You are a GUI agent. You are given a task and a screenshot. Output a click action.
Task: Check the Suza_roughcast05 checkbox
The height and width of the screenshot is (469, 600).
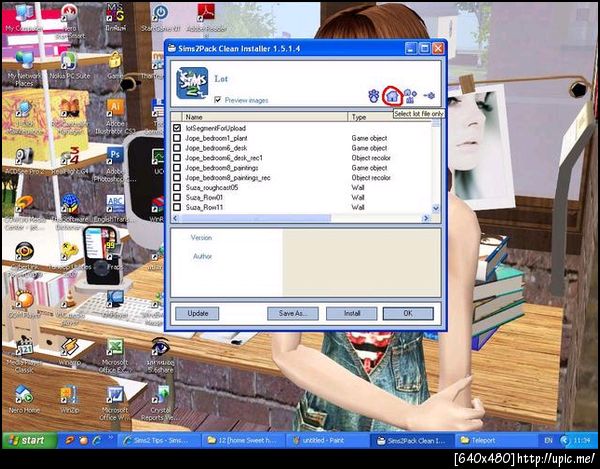tap(177, 187)
